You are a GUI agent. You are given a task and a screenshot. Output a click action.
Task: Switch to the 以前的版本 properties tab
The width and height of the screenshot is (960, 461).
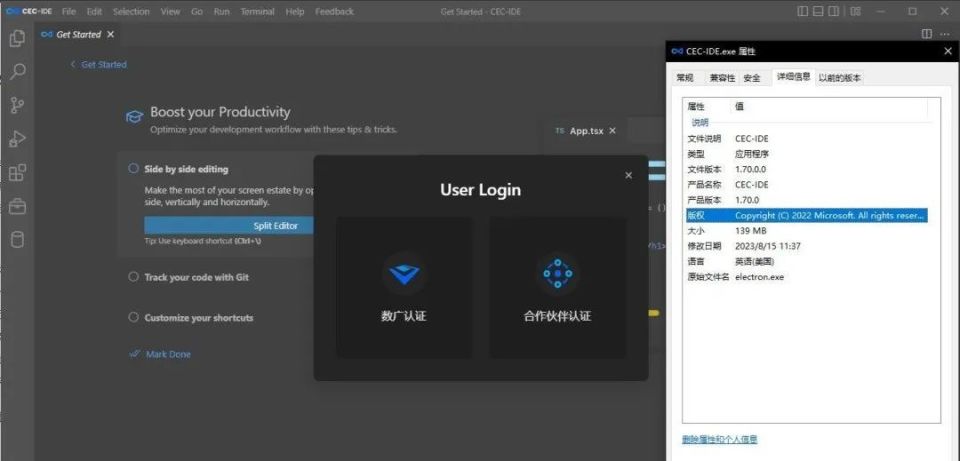coord(839,78)
